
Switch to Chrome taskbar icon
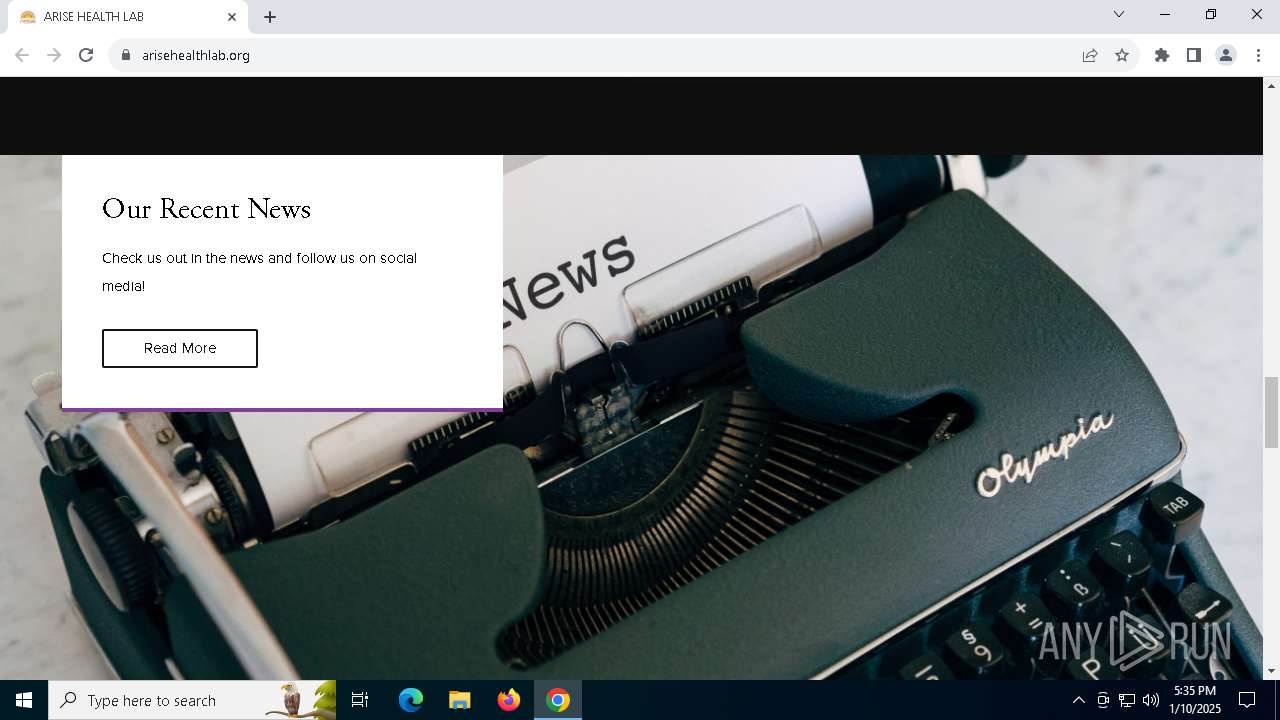558,700
